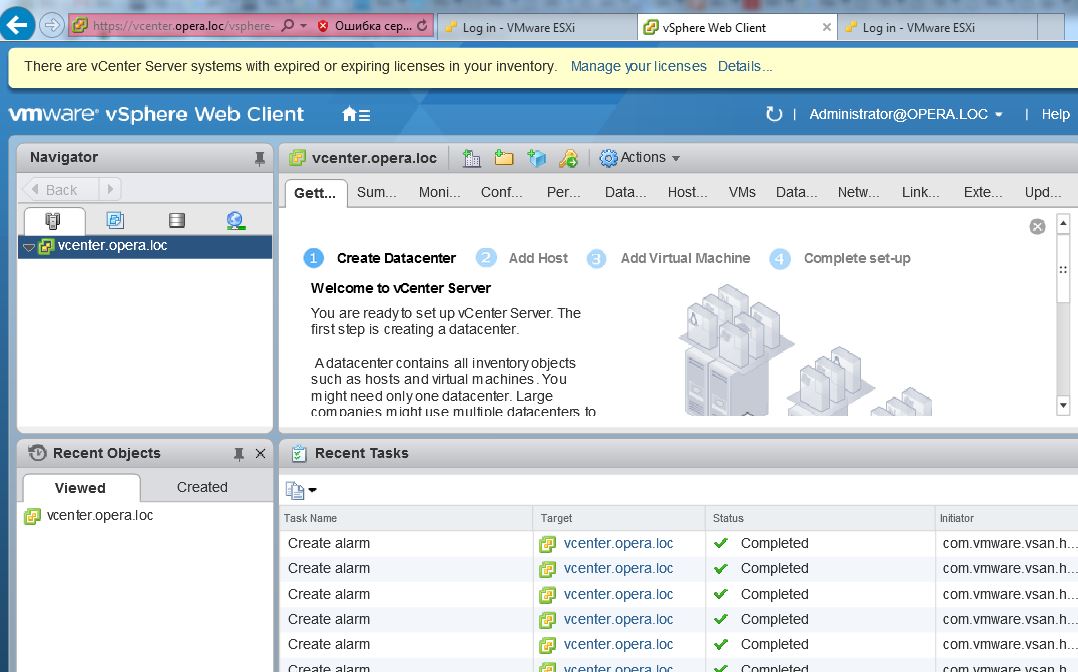The image size is (1078, 672).
Task: Reload the page from the address bar
Action: [422, 26]
